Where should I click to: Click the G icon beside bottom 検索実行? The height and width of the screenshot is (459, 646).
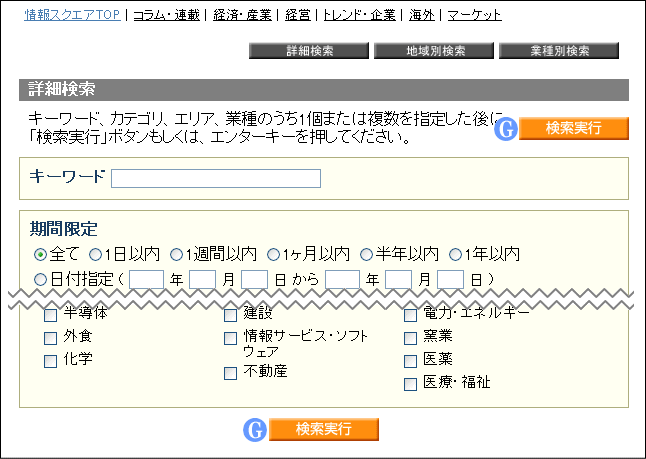tap(255, 430)
